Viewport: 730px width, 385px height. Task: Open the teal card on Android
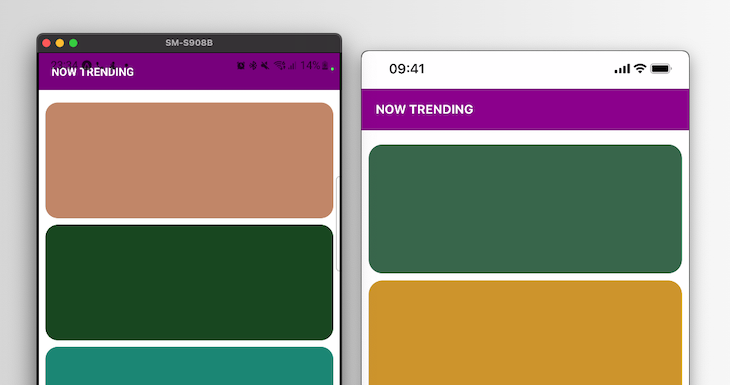pyautogui.click(x=189, y=366)
